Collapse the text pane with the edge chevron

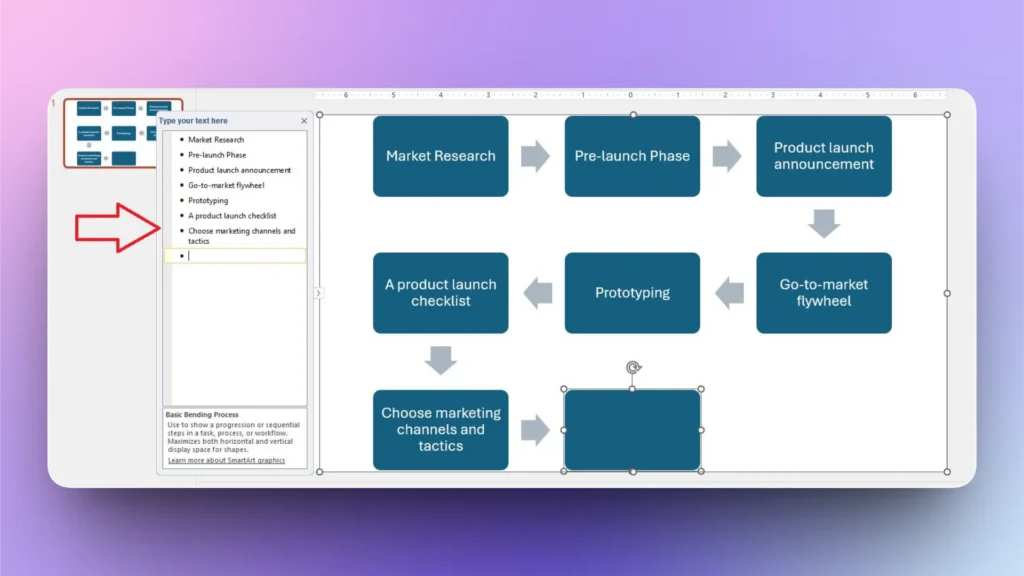tap(318, 293)
